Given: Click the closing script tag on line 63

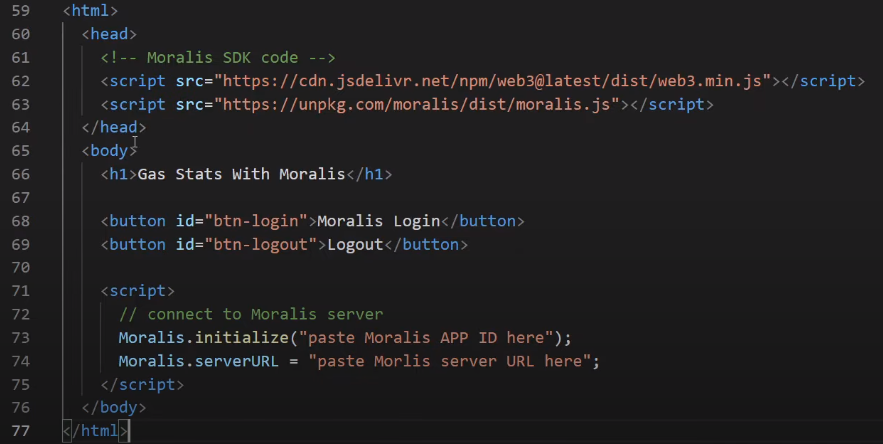Looking at the screenshot, I should coord(671,104).
